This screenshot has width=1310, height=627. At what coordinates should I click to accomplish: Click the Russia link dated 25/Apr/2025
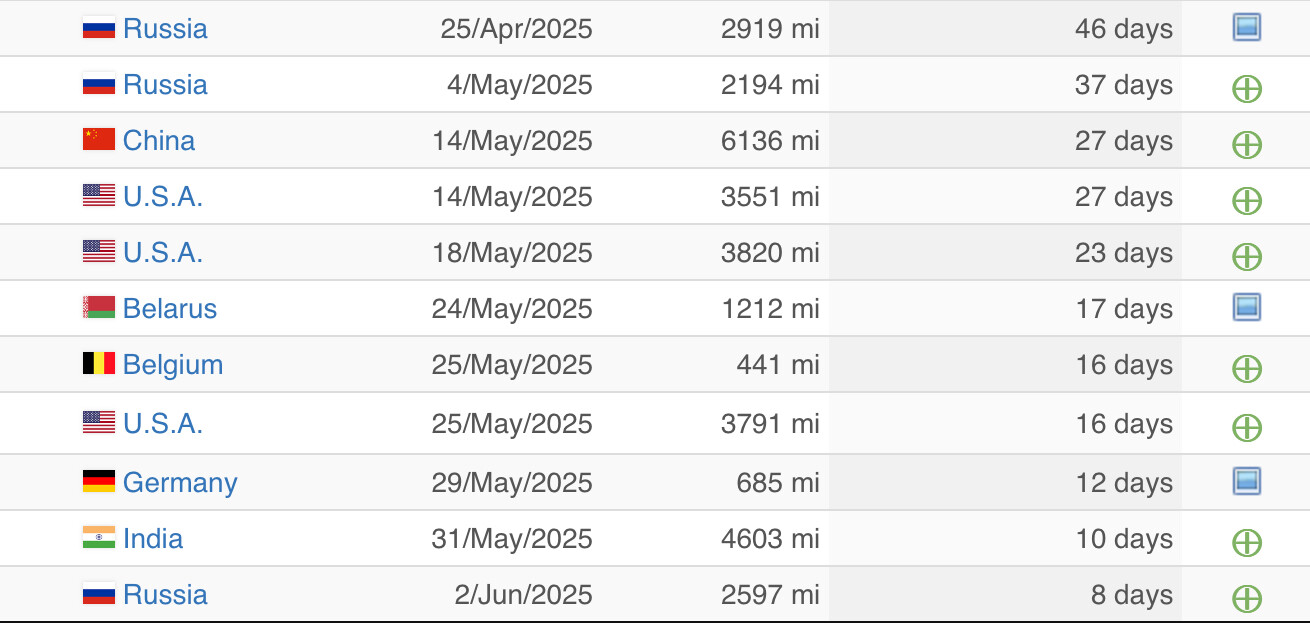pos(165,28)
